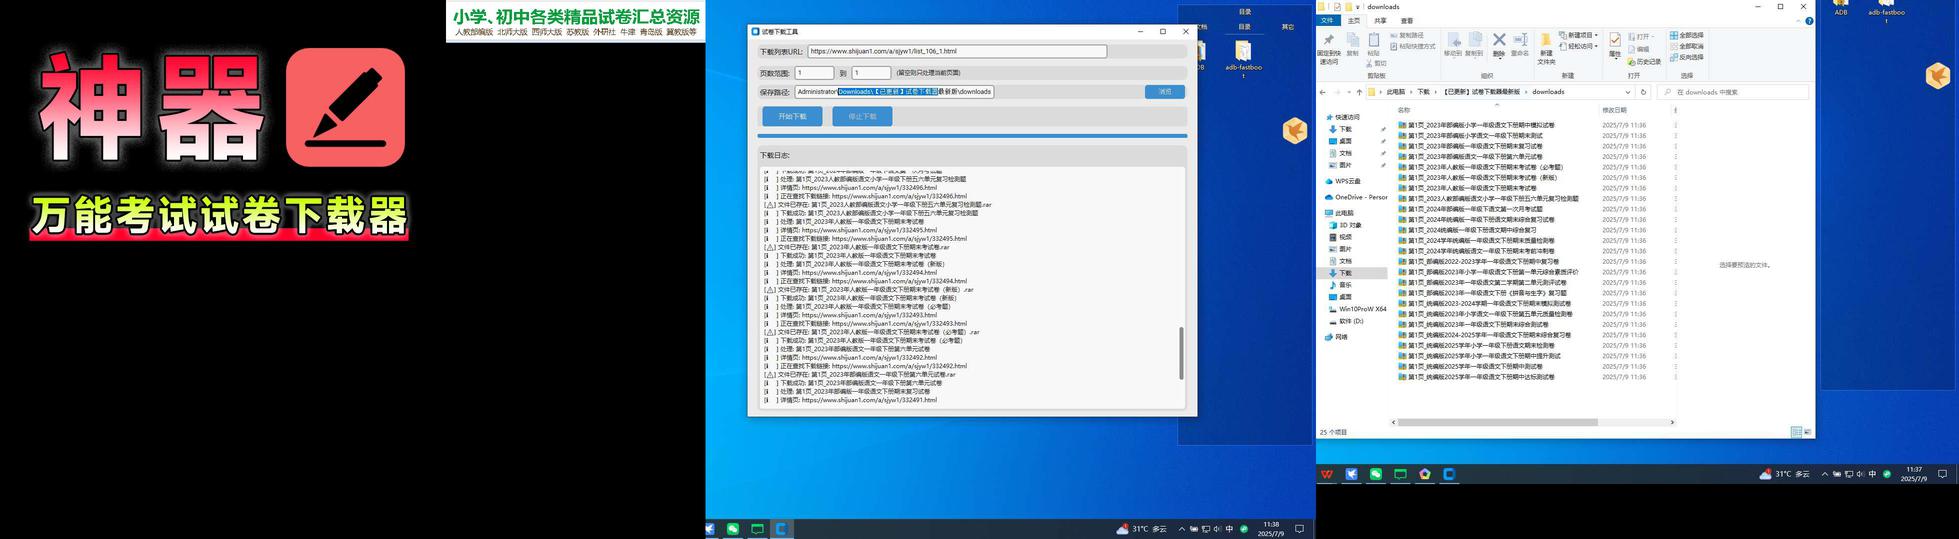Click the 开始下载 (start download) button
Image resolution: width=1959 pixels, height=539 pixels.
[x=792, y=116]
